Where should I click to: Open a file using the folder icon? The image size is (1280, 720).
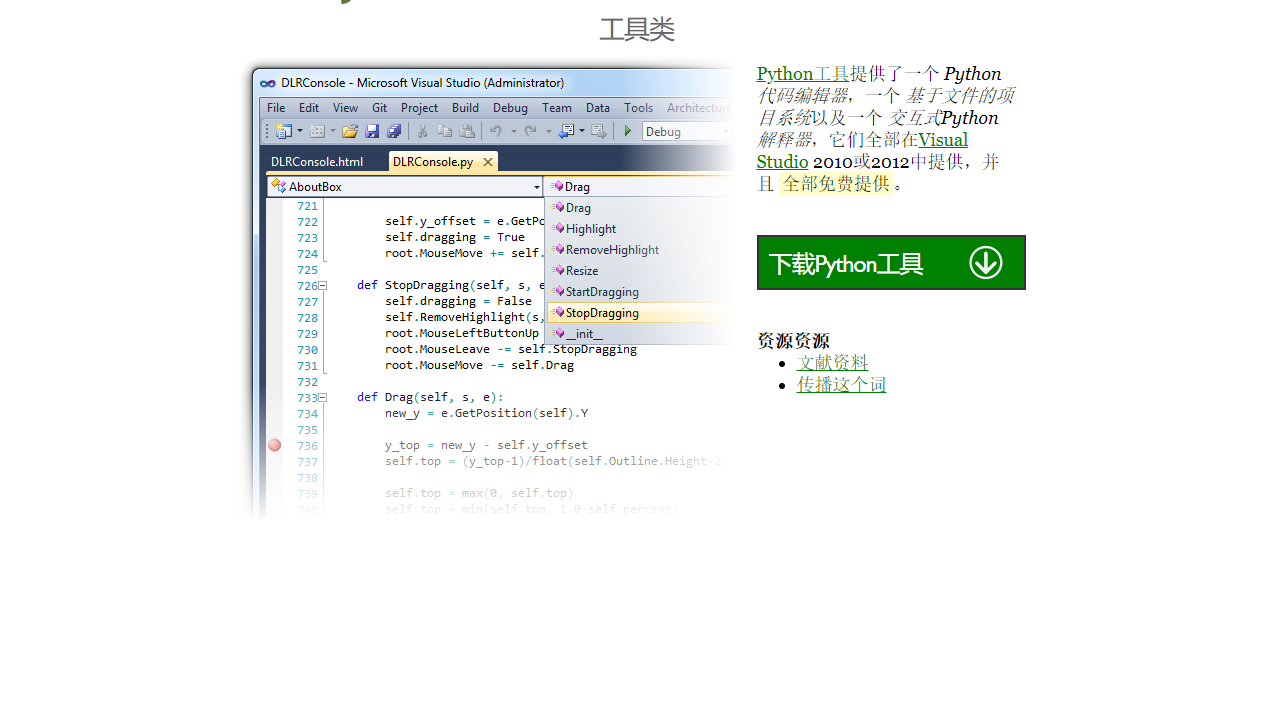(x=350, y=131)
